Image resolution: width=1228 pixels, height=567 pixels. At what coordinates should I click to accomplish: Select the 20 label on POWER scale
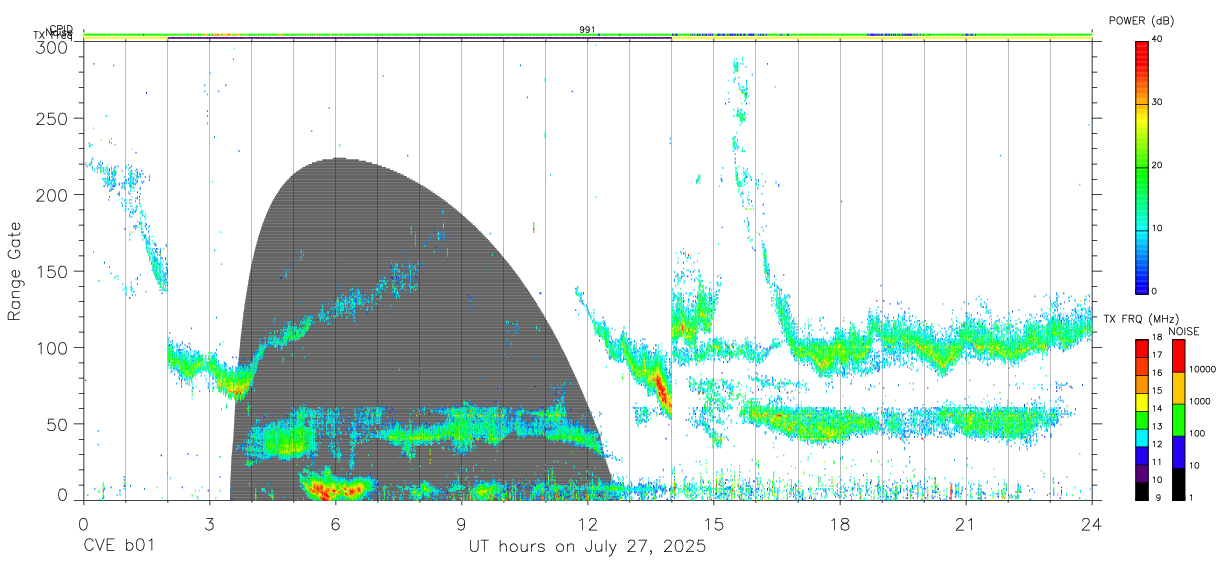click(1158, 166)
